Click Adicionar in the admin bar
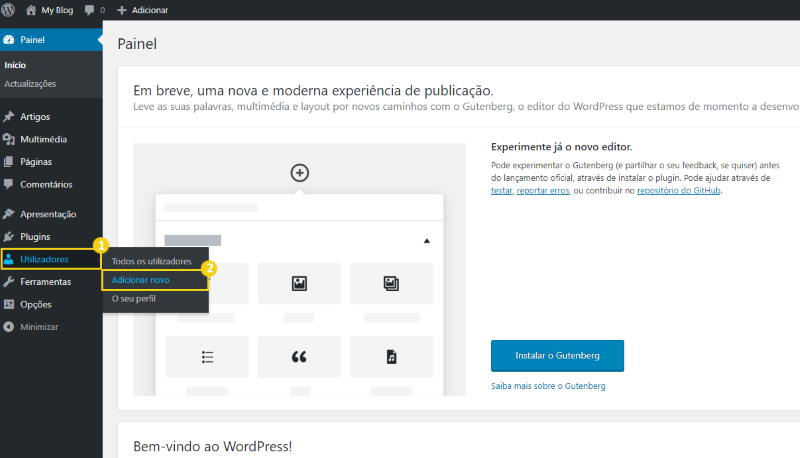Screen dimensions: 800x458 (149, 10)
